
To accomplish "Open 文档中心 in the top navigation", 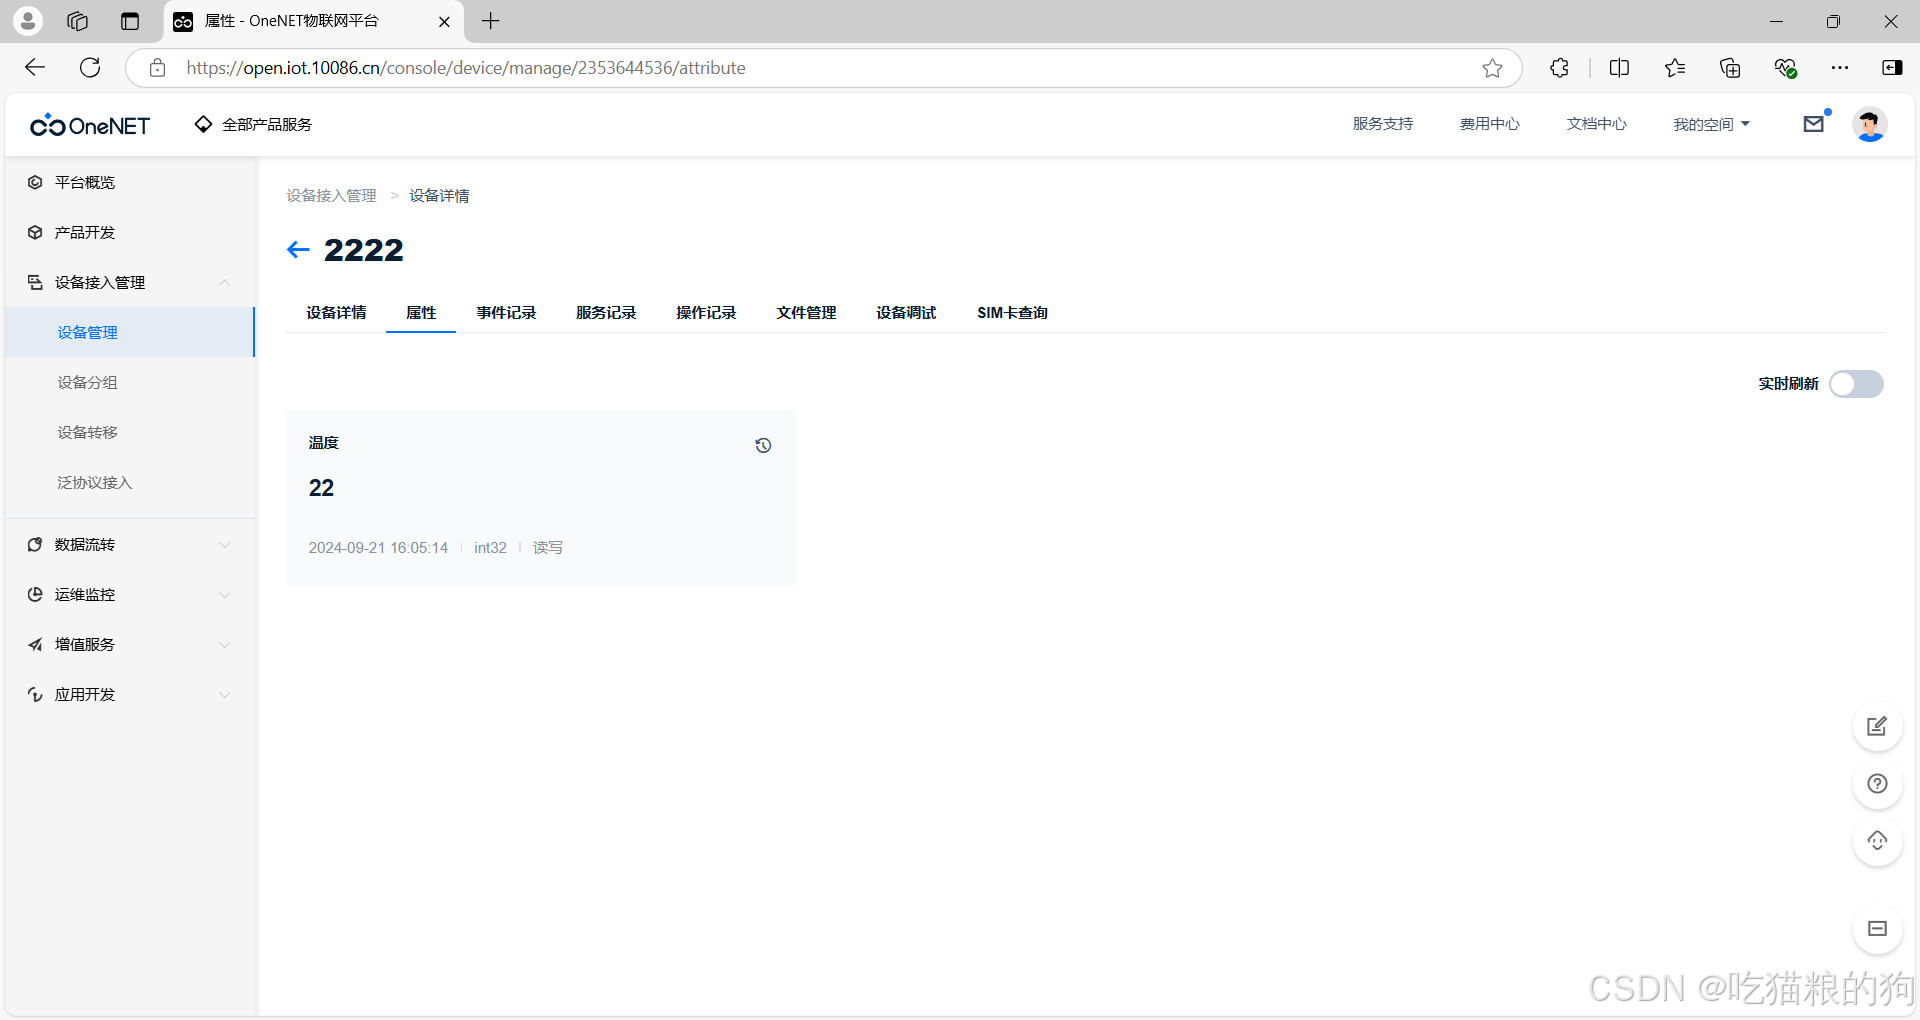I will click(x=1596, y=124).
